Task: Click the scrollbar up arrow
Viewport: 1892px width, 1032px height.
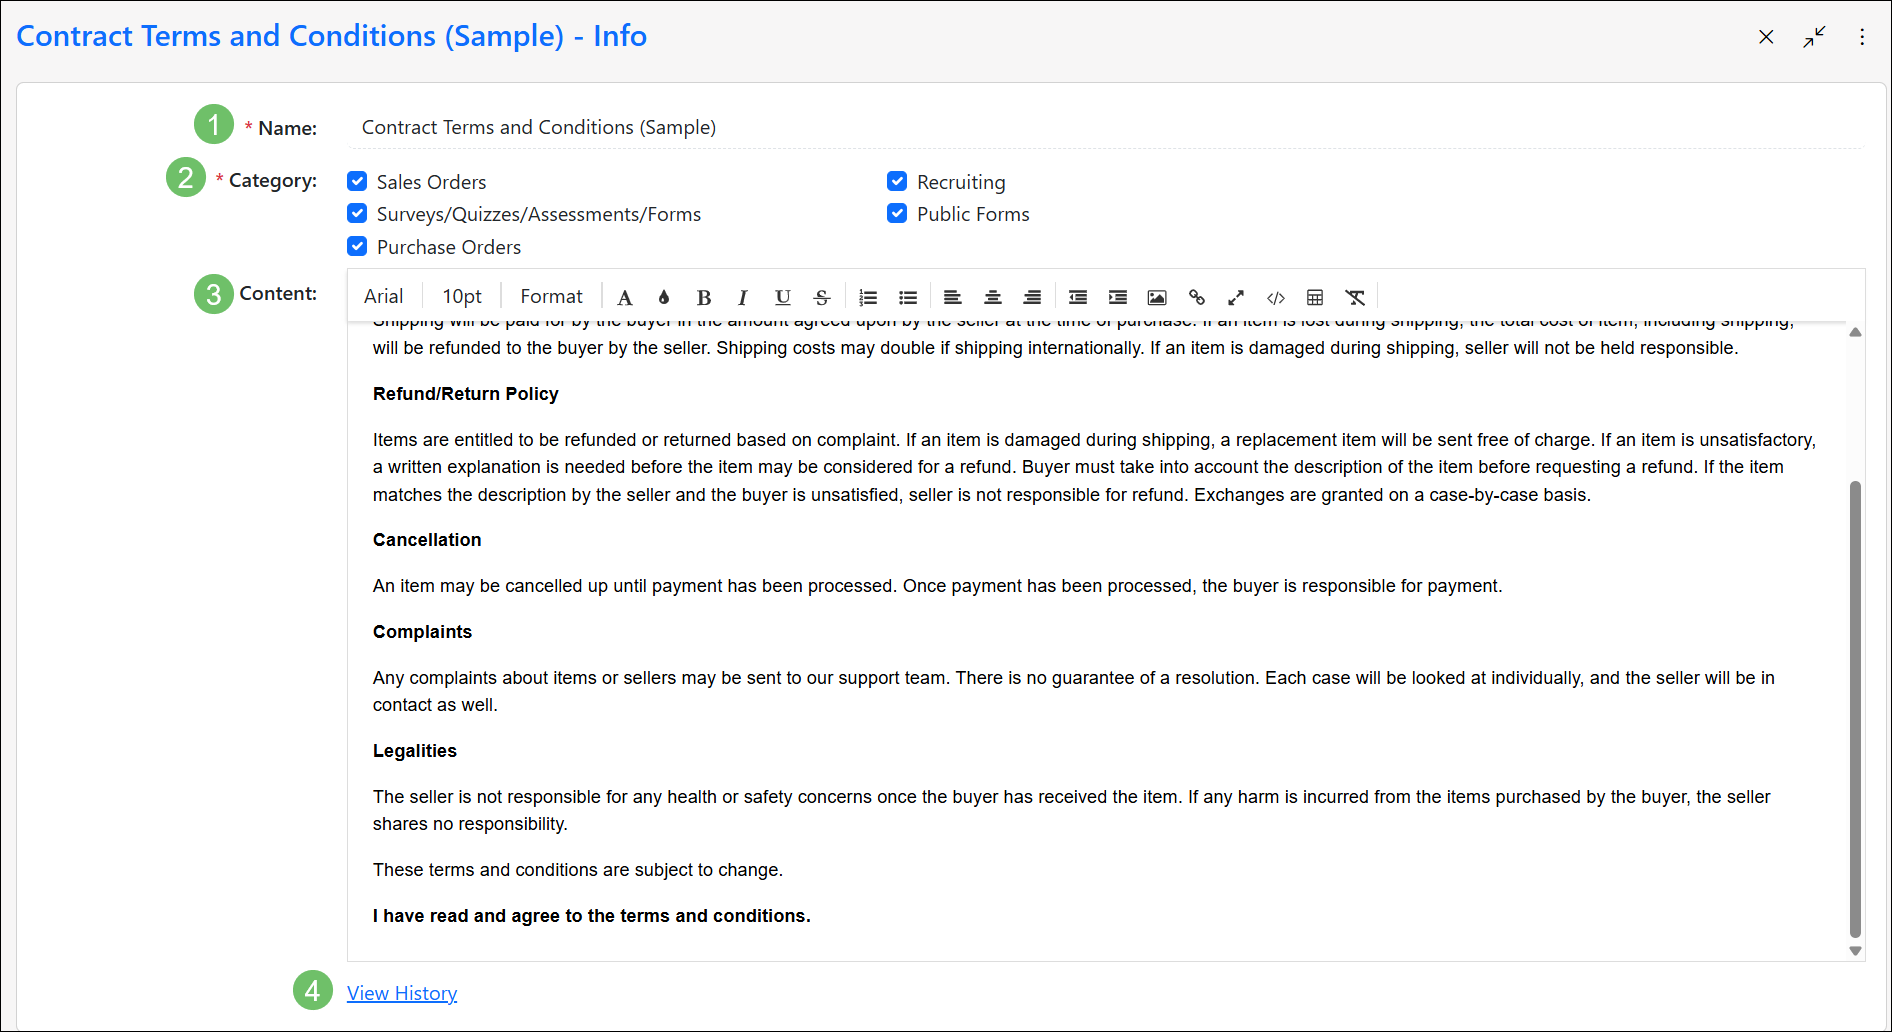Action: (1855, 332)
